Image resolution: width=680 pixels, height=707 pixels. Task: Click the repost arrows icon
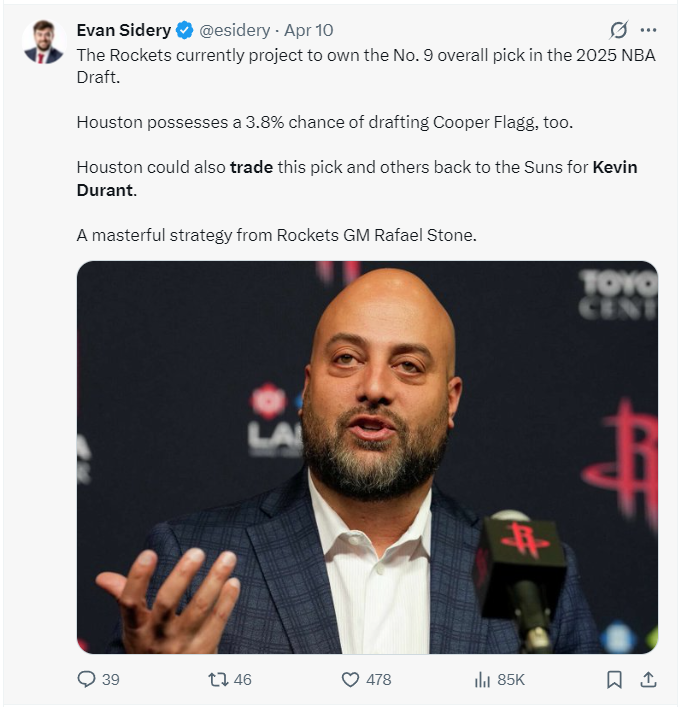217,679
